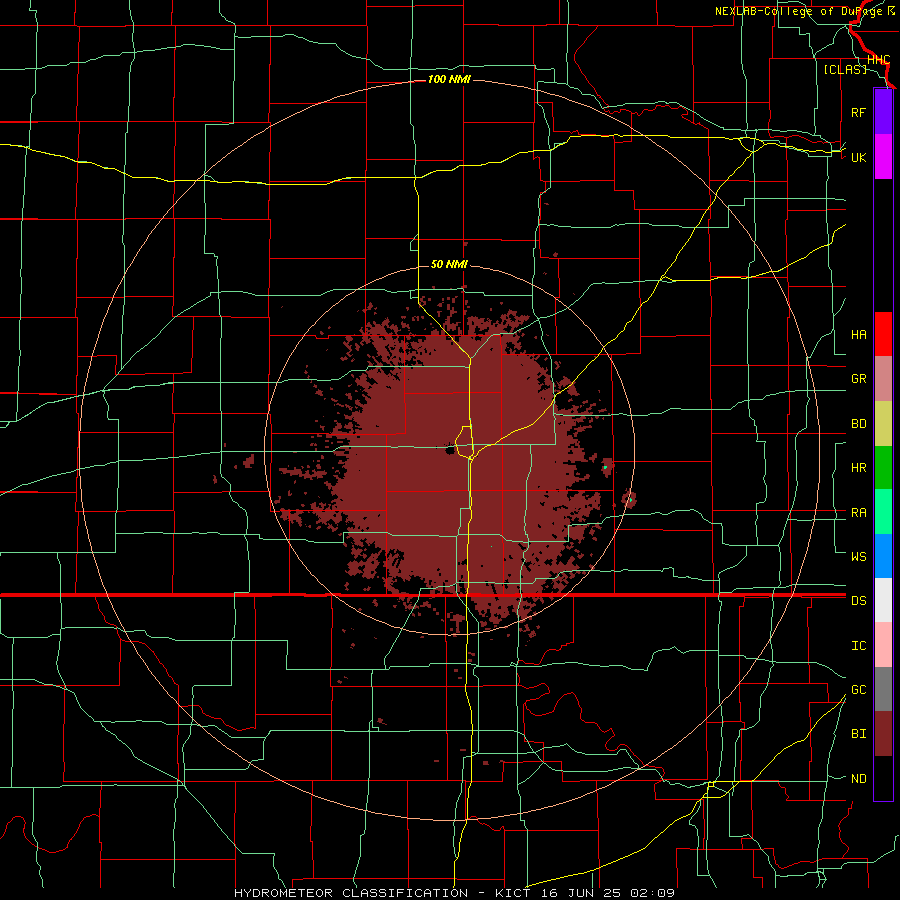Select the BD yellow legend swatch

(x=883, y=424)
